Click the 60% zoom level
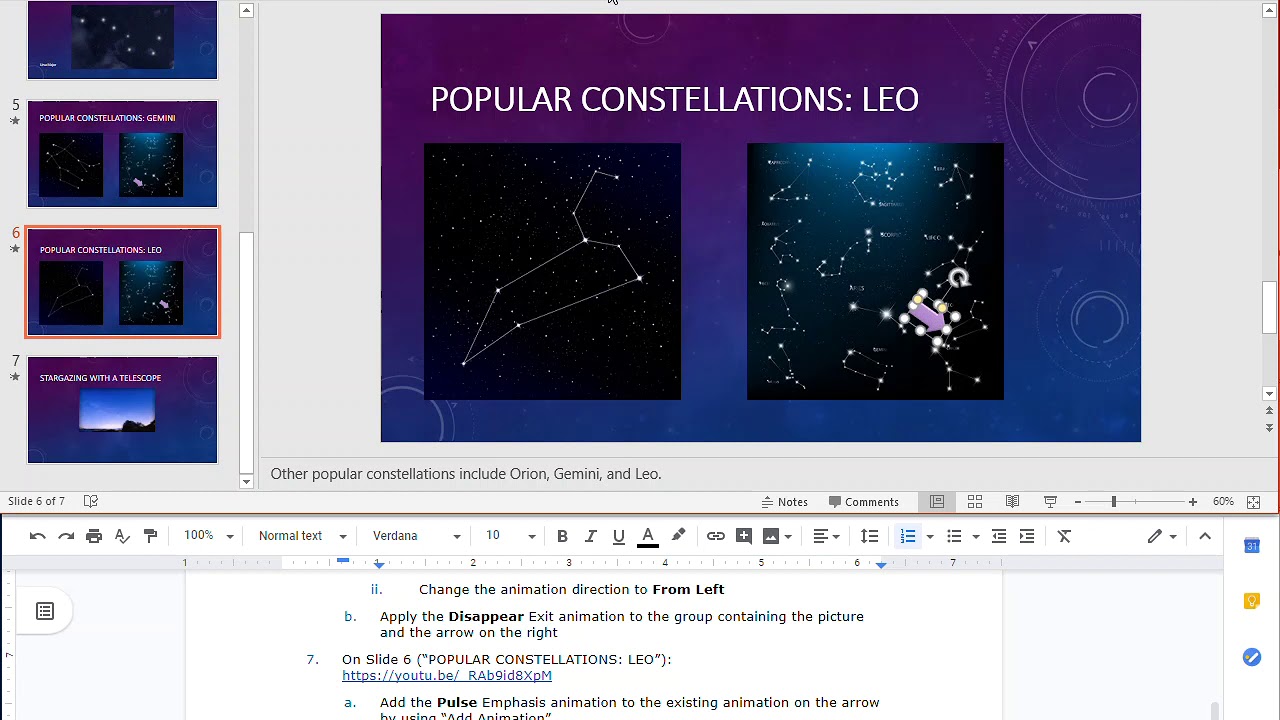Screen dimensions: 1280x720 (1223, 502)
